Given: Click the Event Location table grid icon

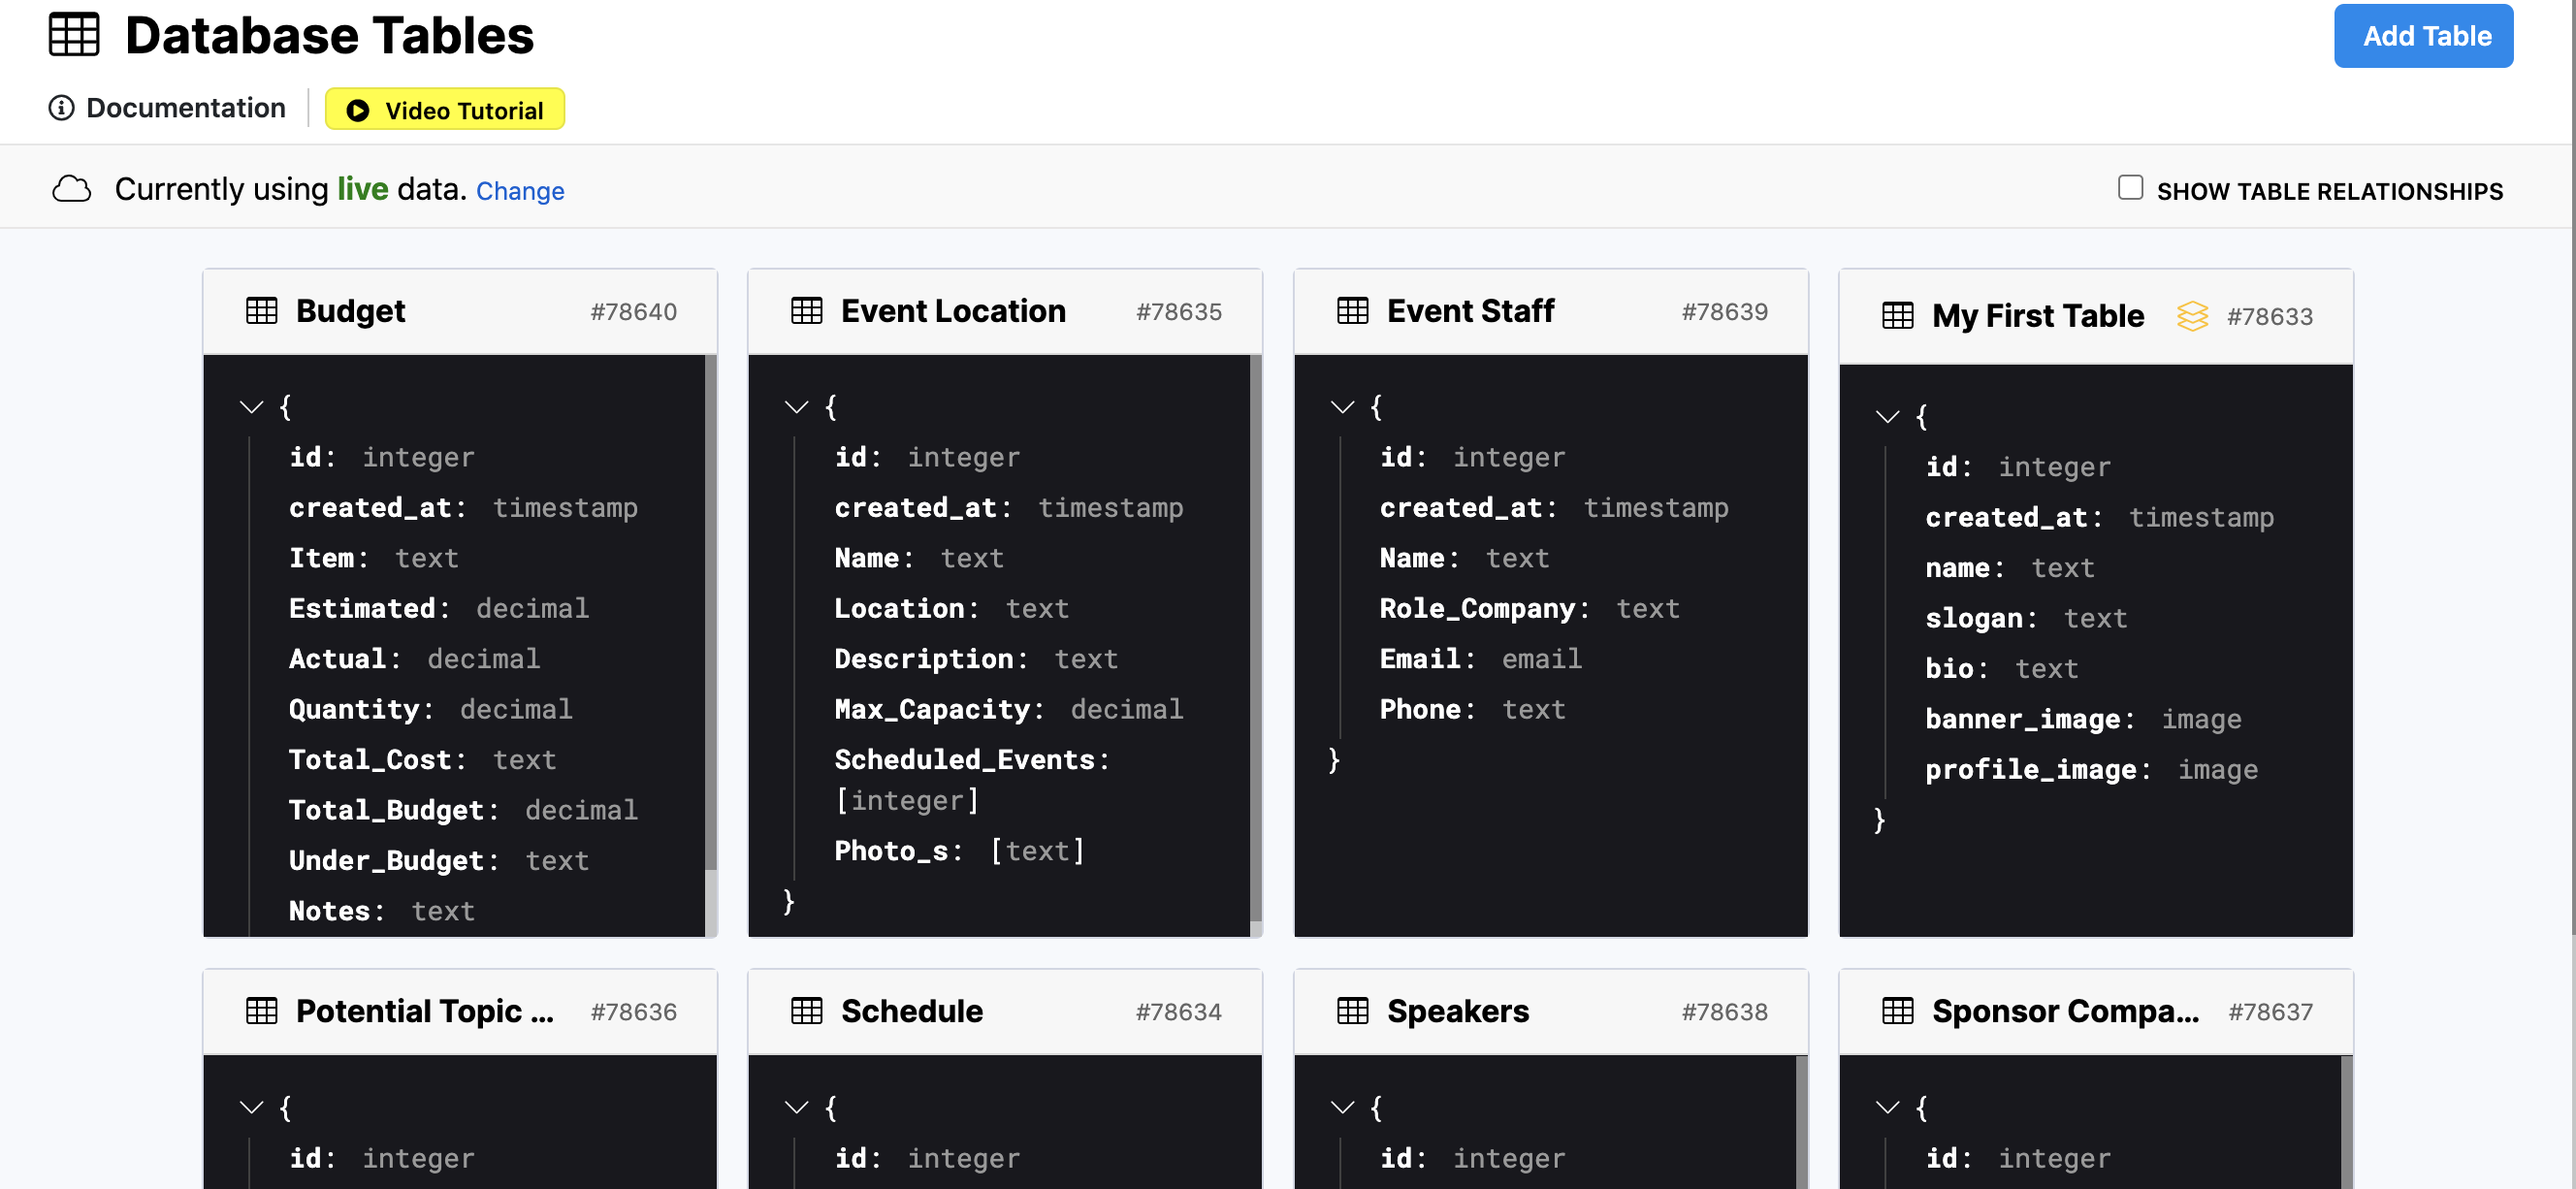Looking at the screenshot, I should (807, 311).
